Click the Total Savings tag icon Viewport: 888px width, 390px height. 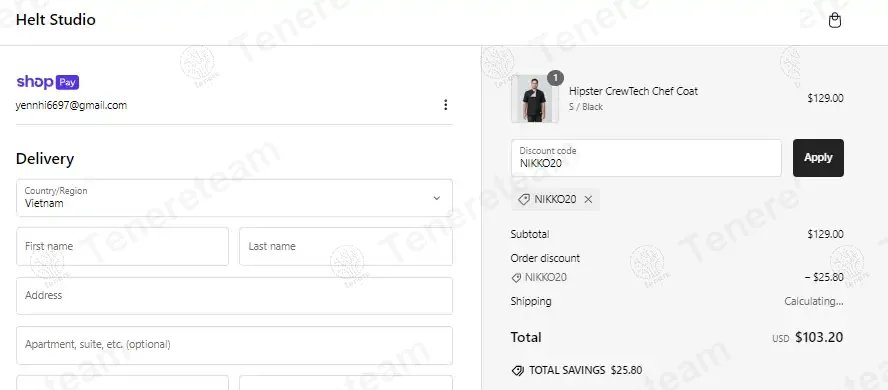[x=518, y=371]
